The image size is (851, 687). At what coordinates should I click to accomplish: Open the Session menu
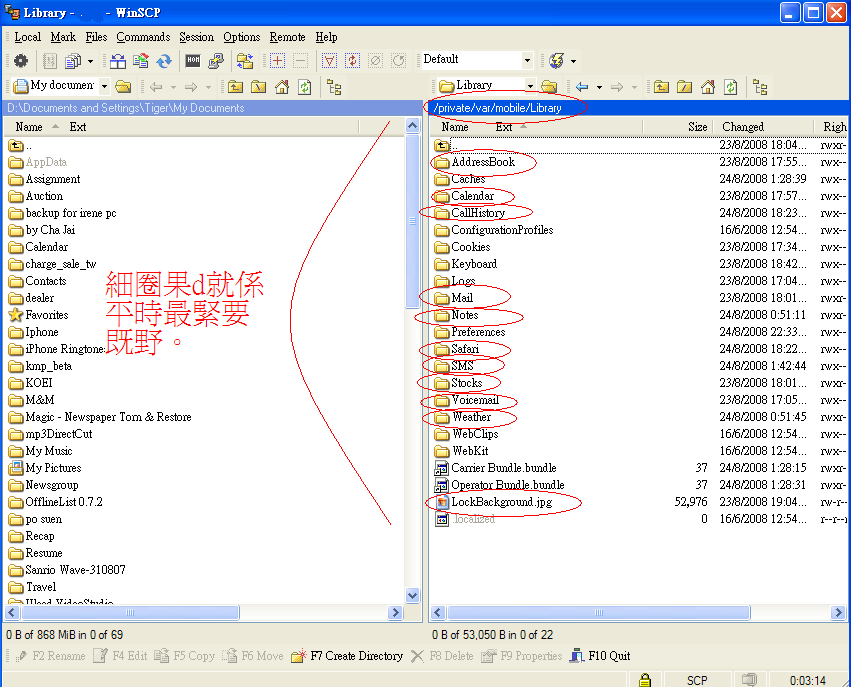click(197, 37)
